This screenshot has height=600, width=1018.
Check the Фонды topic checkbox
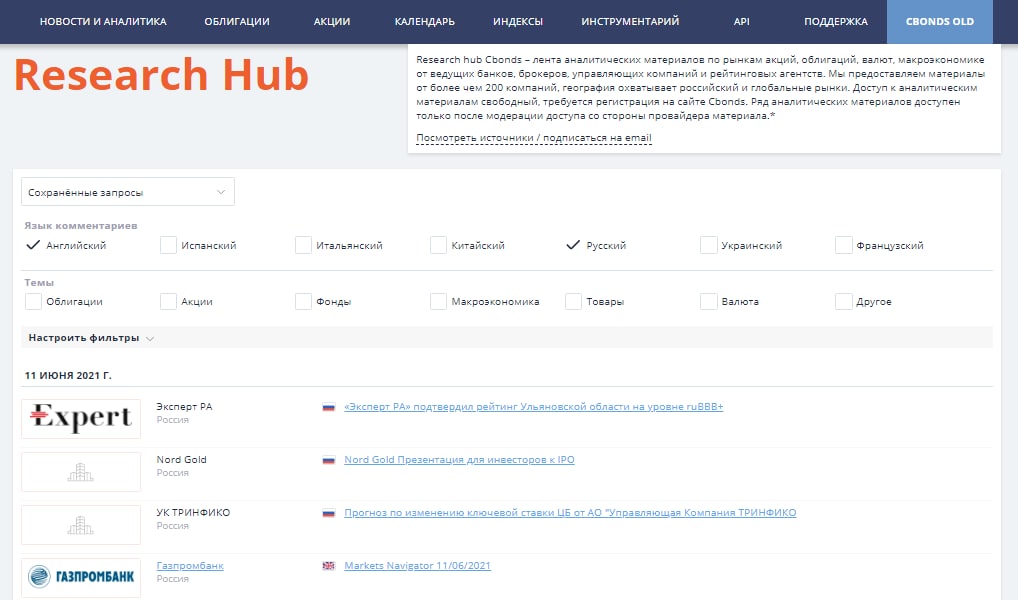[x=303, y=301]
